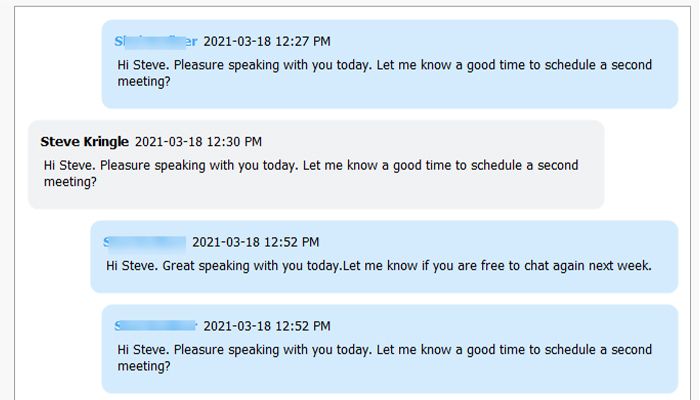
Task: Click the 2021-03-18 12:27 PM timestamp
Action: (267, 41)
